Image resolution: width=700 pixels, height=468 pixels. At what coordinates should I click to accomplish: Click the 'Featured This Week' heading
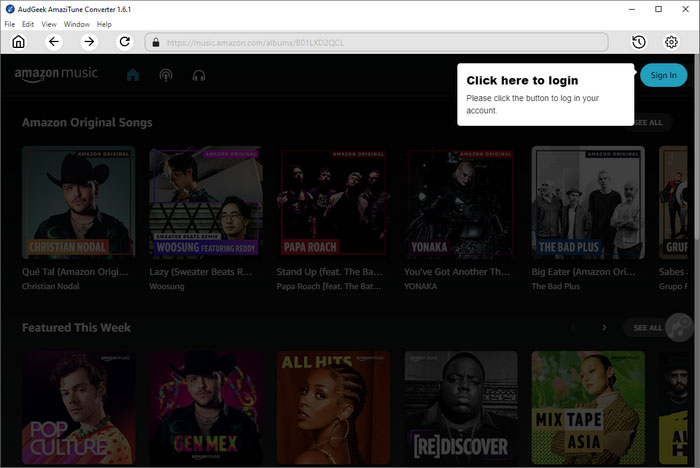click(76, 328)
